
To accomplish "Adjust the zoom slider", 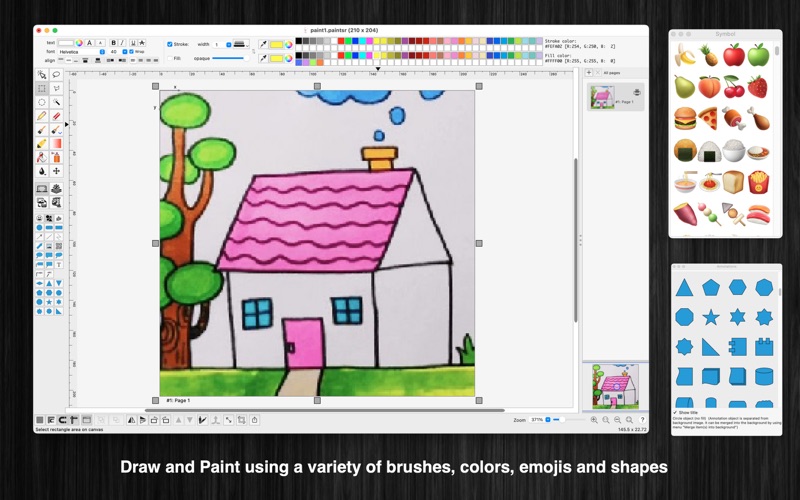I will click(569, 420).
